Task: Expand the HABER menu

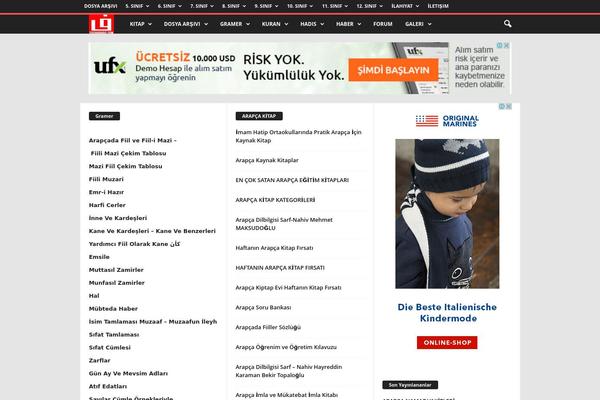Action: point(348,24)
